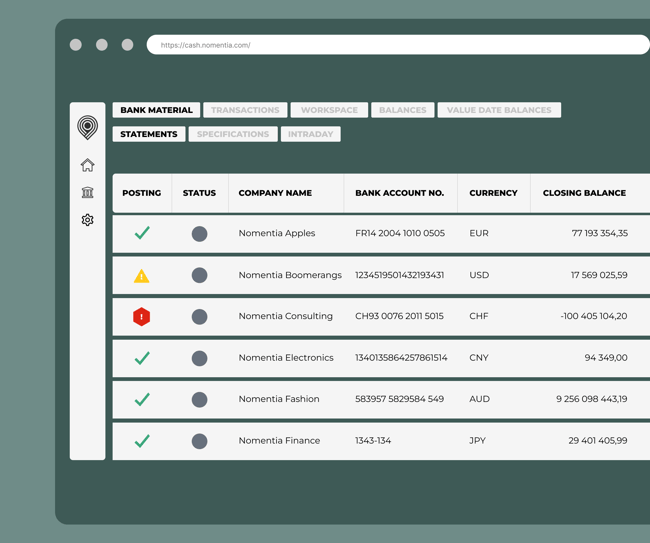Viewport: 650px width, 543px height.
Task: Click closing balance 94 349,00
Action: coord(606,357)
